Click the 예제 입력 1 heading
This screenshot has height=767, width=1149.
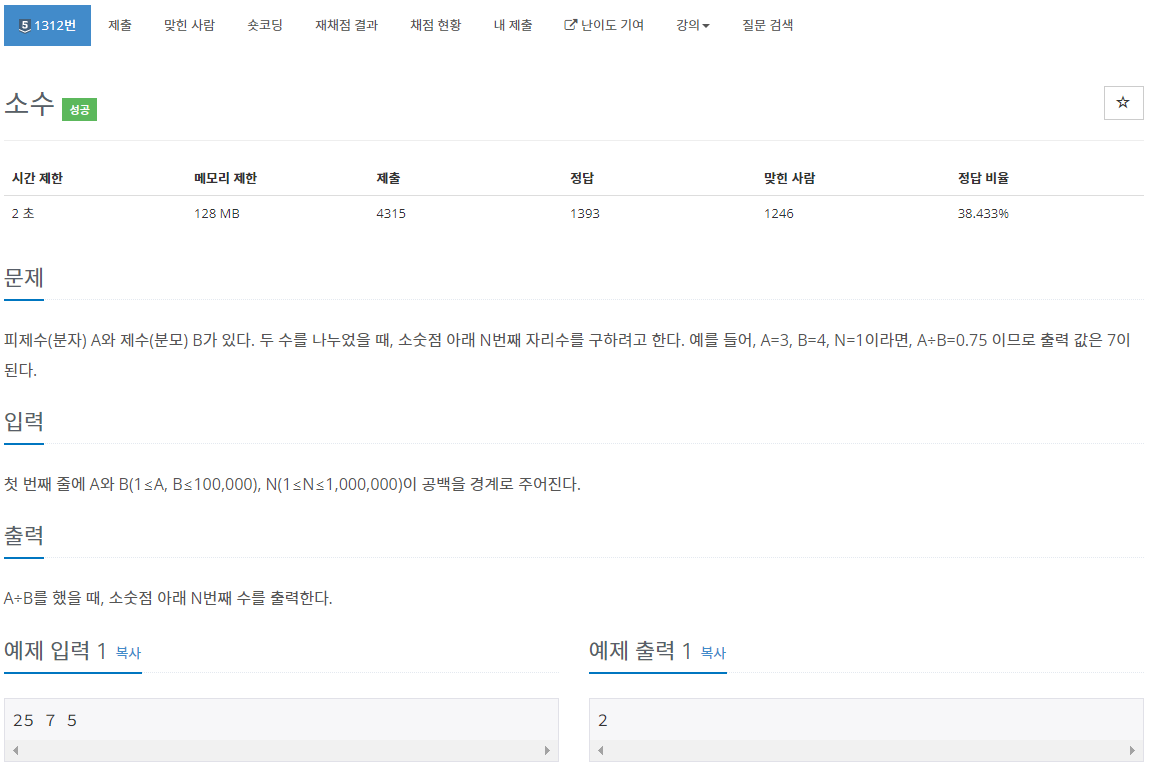tap(56, 651)
